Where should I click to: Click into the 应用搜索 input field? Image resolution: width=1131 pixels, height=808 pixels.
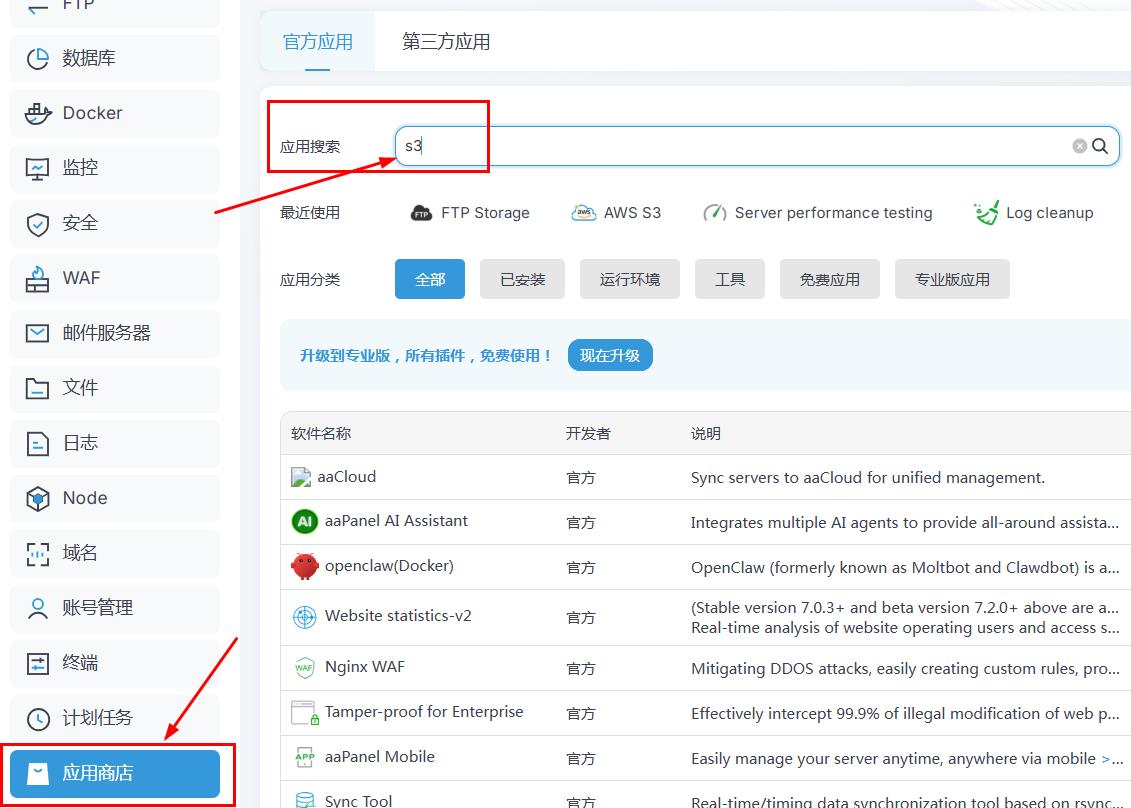pos(730,146)
